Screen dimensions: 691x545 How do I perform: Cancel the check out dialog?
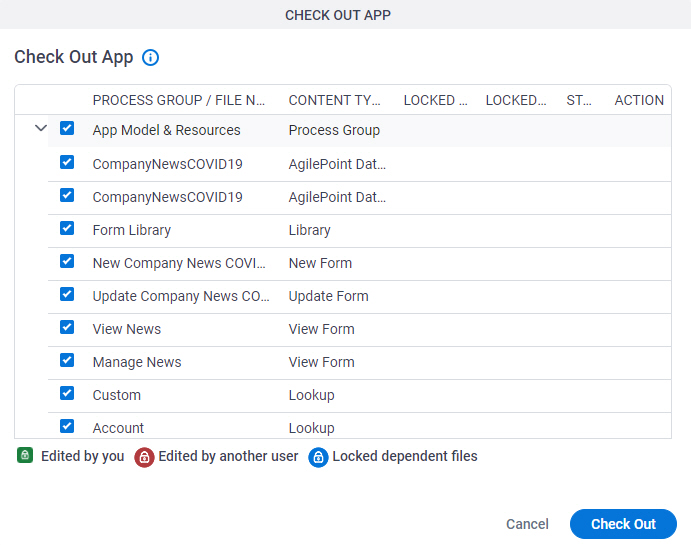click(x=527, y=524)
